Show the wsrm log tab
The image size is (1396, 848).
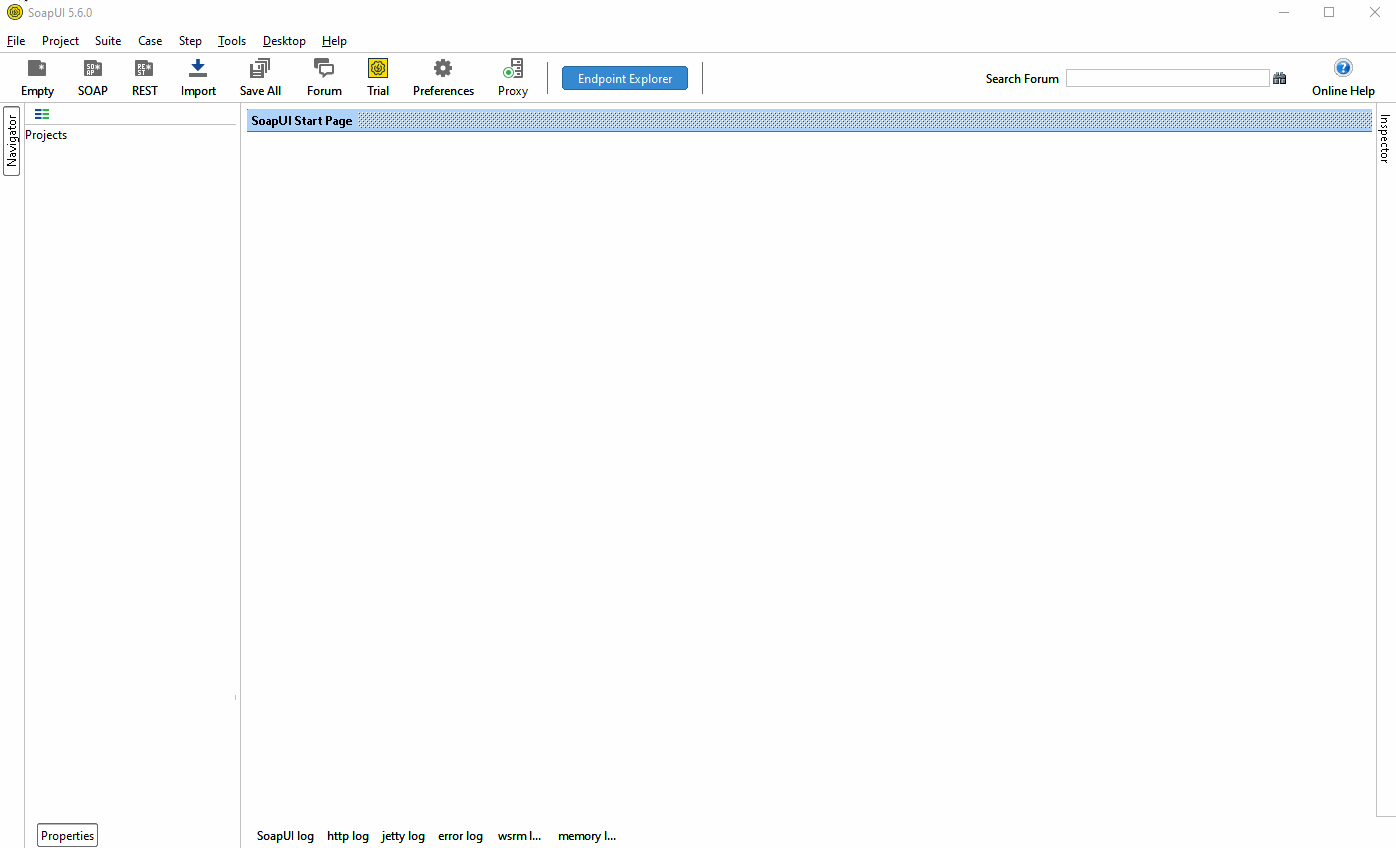[520, 836]
